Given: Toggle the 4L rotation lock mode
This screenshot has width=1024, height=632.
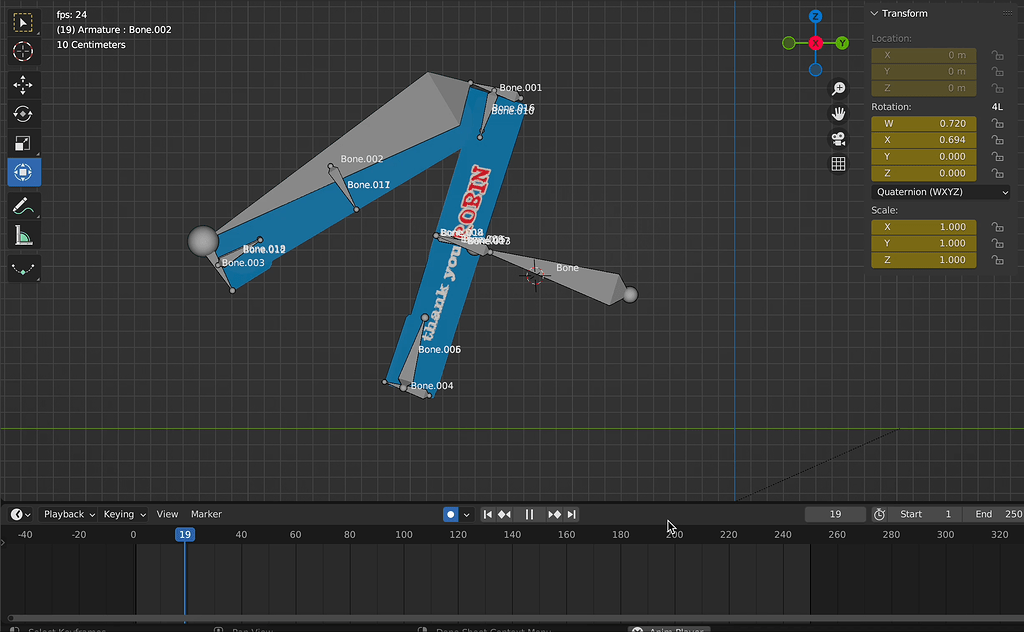Looking at the screenshot, I should [x=997, y=106].
